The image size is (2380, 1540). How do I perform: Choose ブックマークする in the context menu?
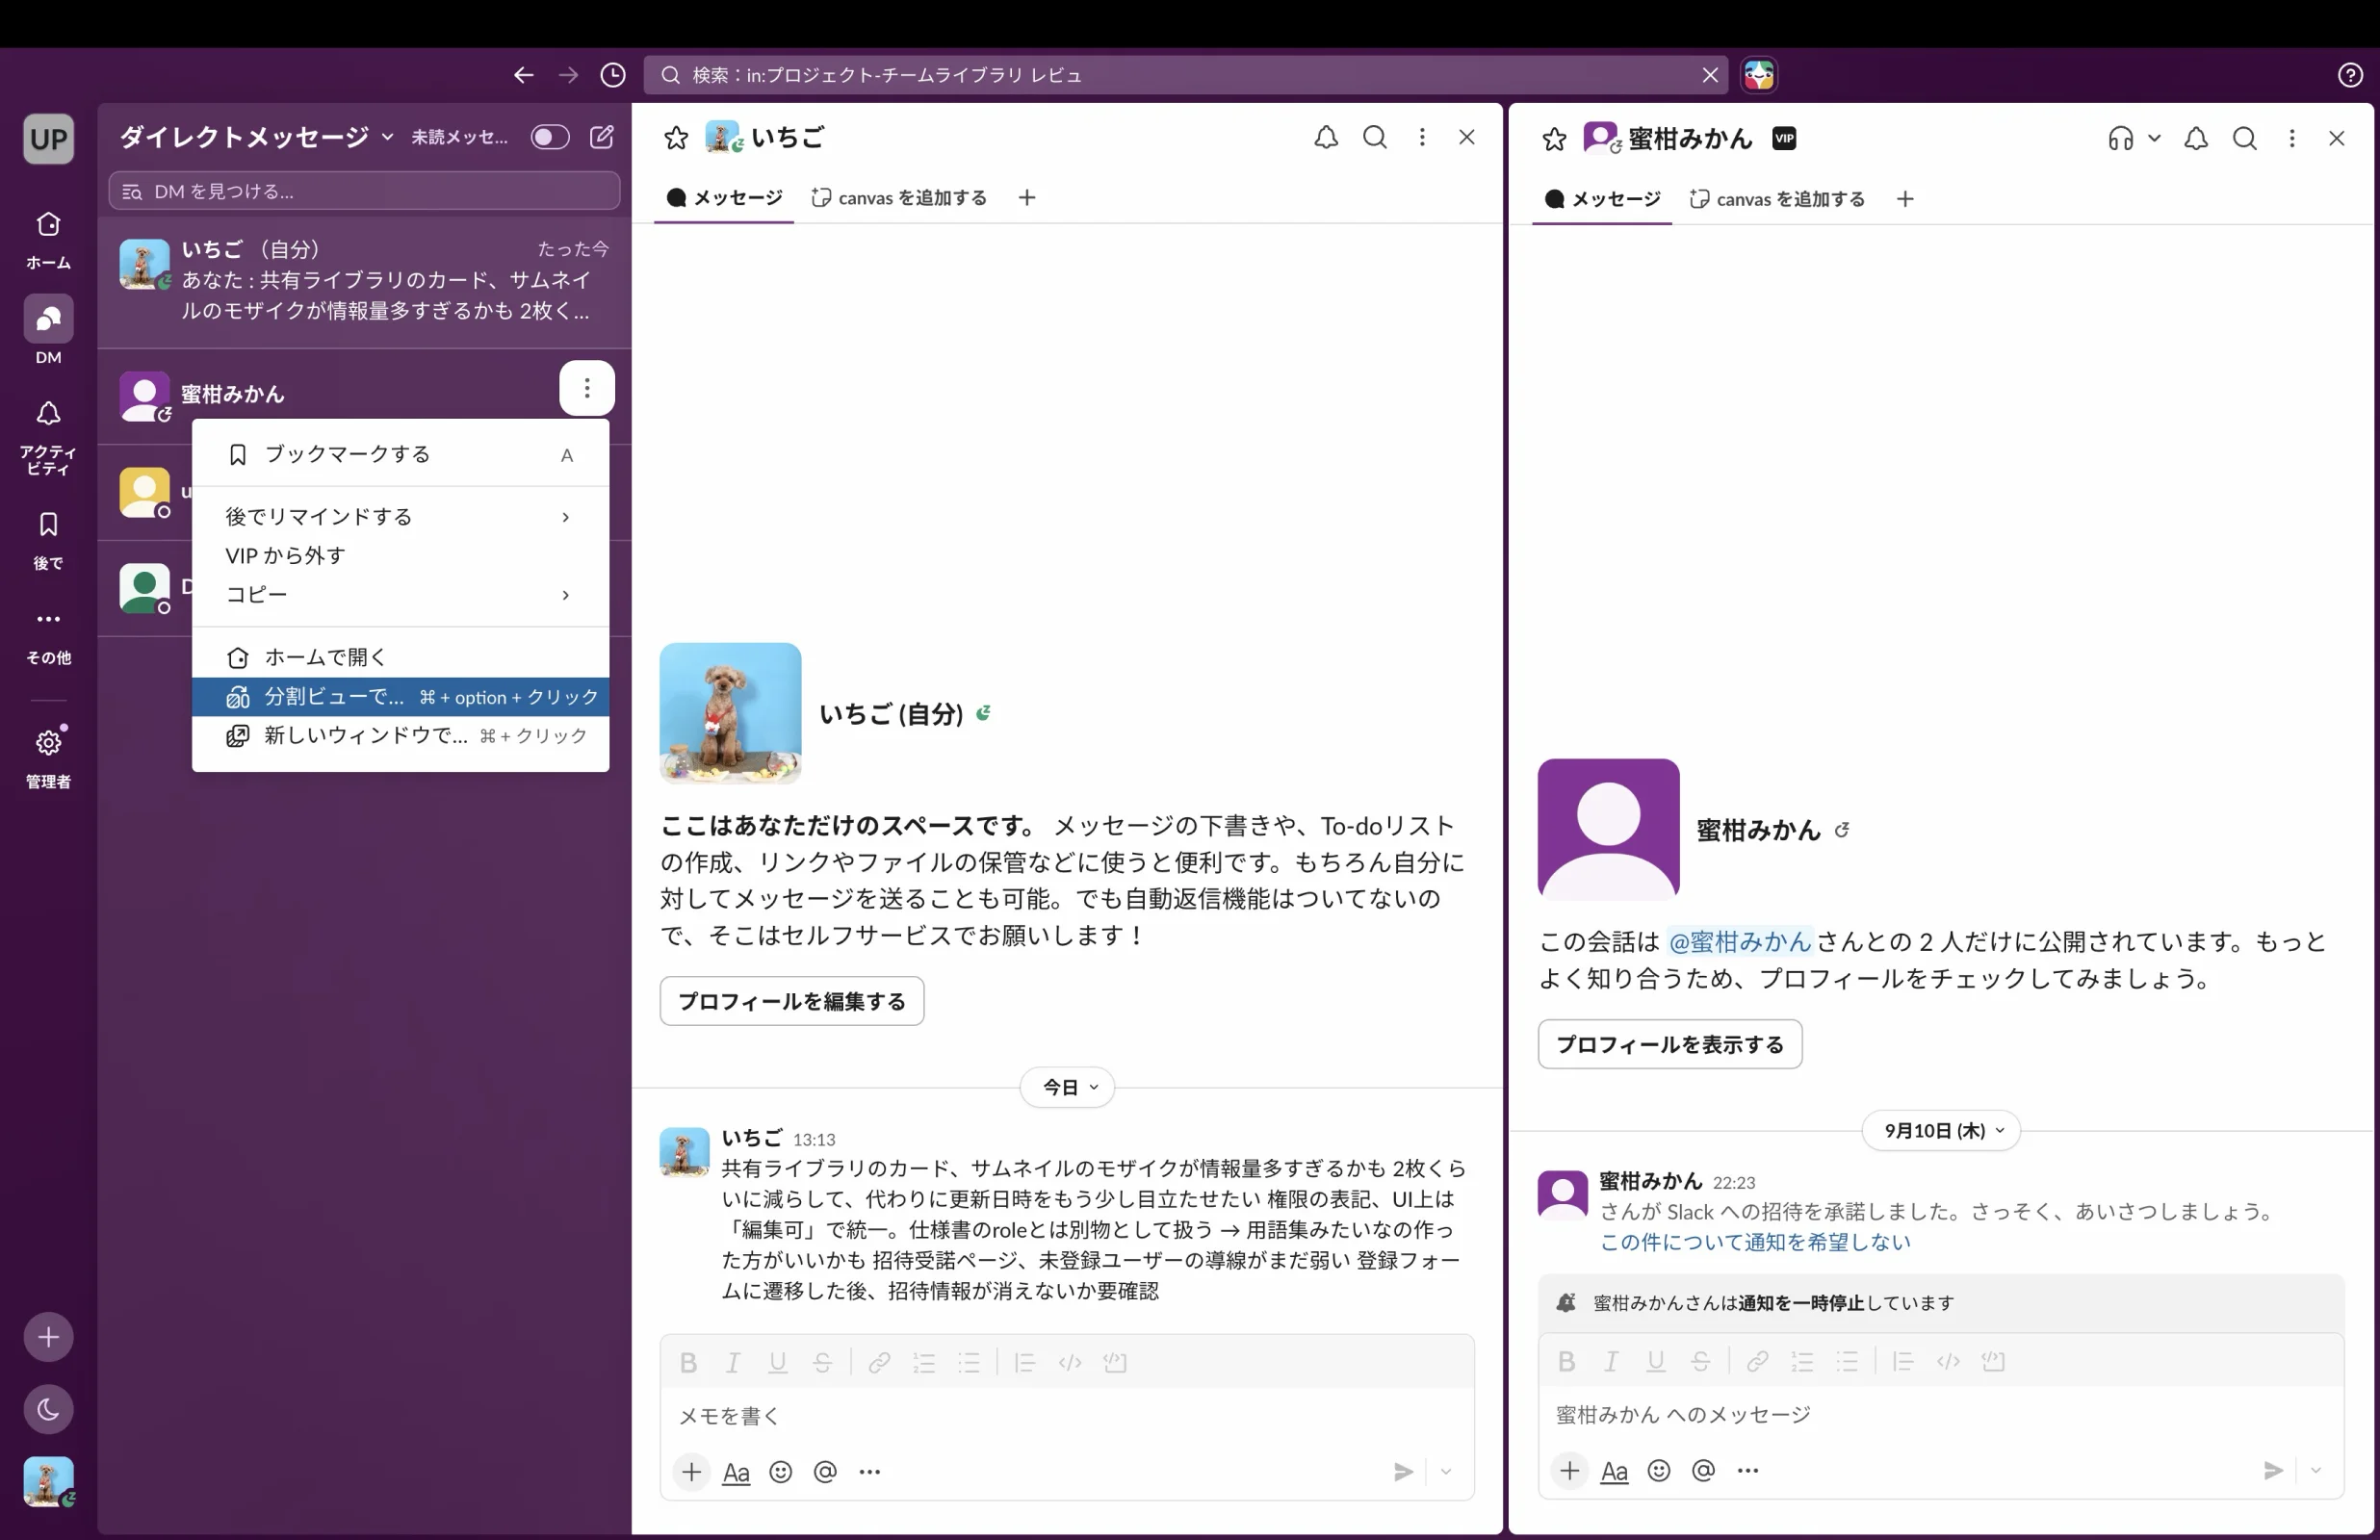(x=400, y=455)
